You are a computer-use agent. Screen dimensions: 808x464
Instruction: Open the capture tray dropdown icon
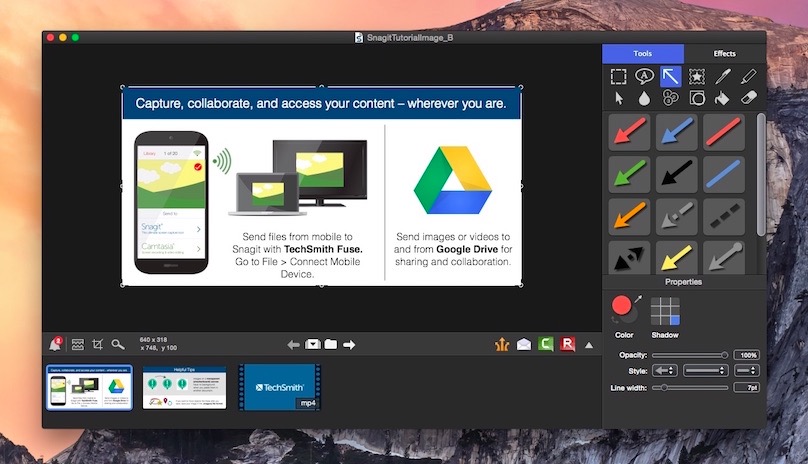coord(312,344)
